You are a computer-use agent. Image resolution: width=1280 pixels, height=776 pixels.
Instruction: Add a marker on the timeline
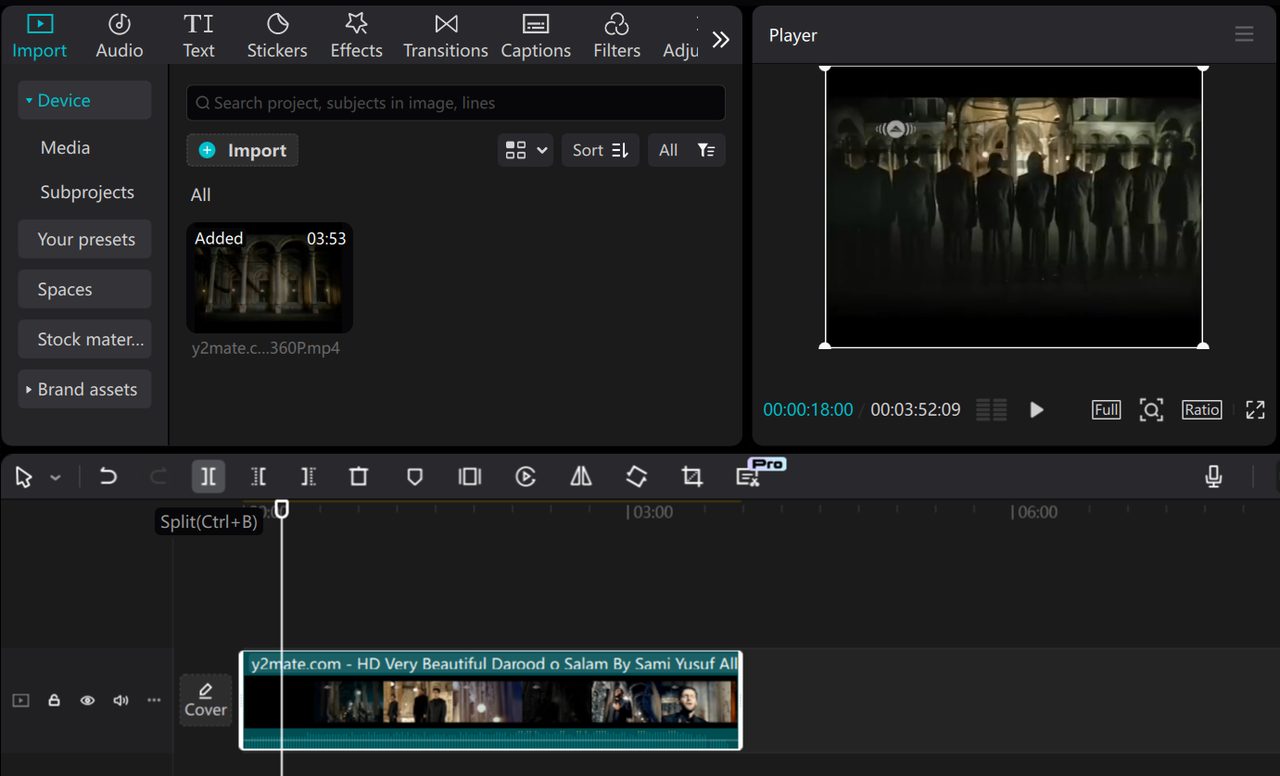click(x=415, y=477)
